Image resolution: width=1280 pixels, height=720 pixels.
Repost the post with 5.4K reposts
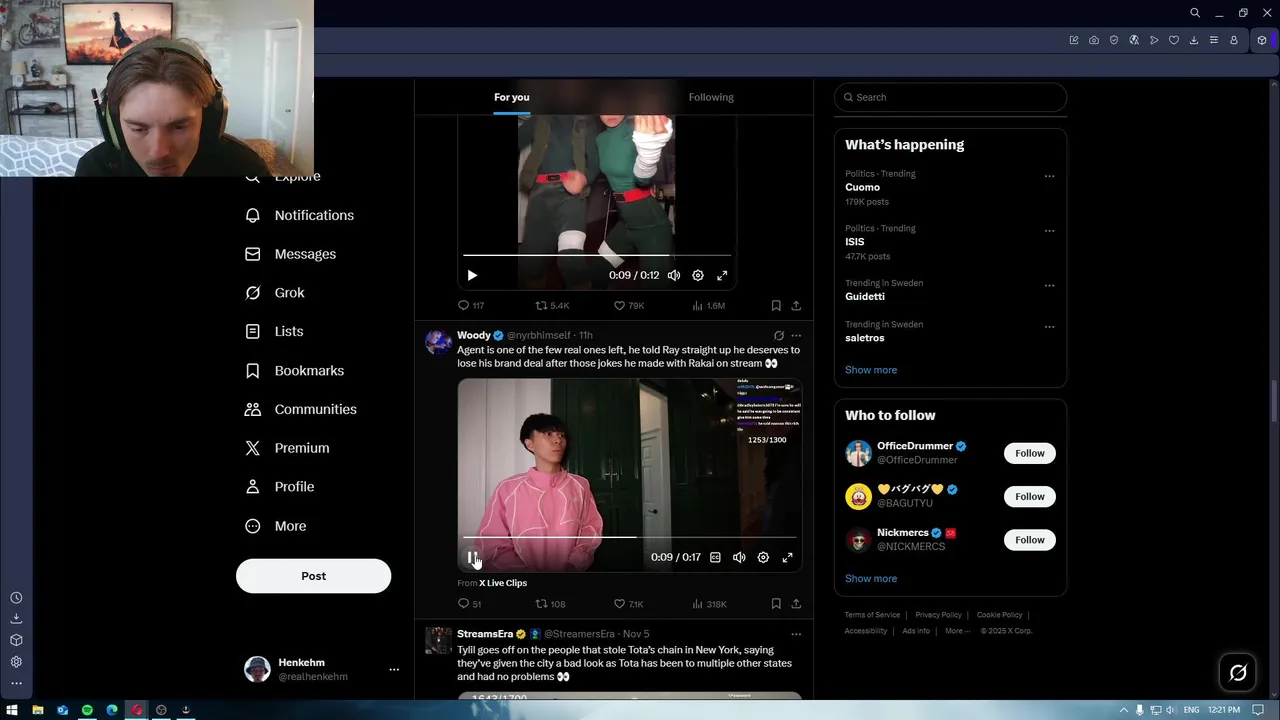(552, 305)
